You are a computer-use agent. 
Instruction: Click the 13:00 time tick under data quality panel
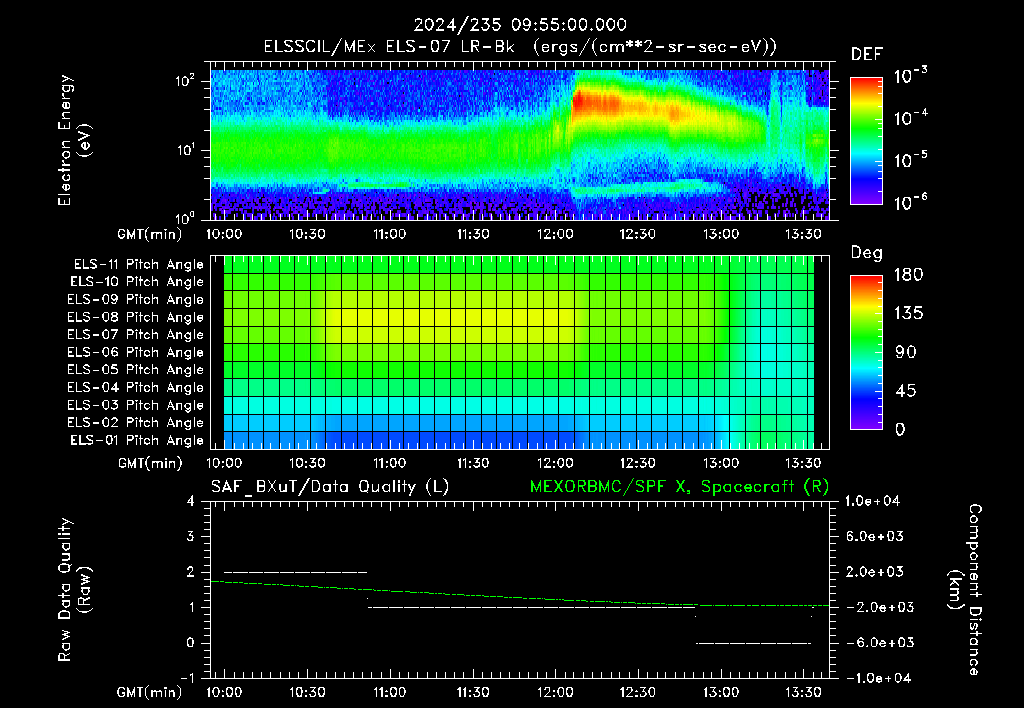coord(720,692)
